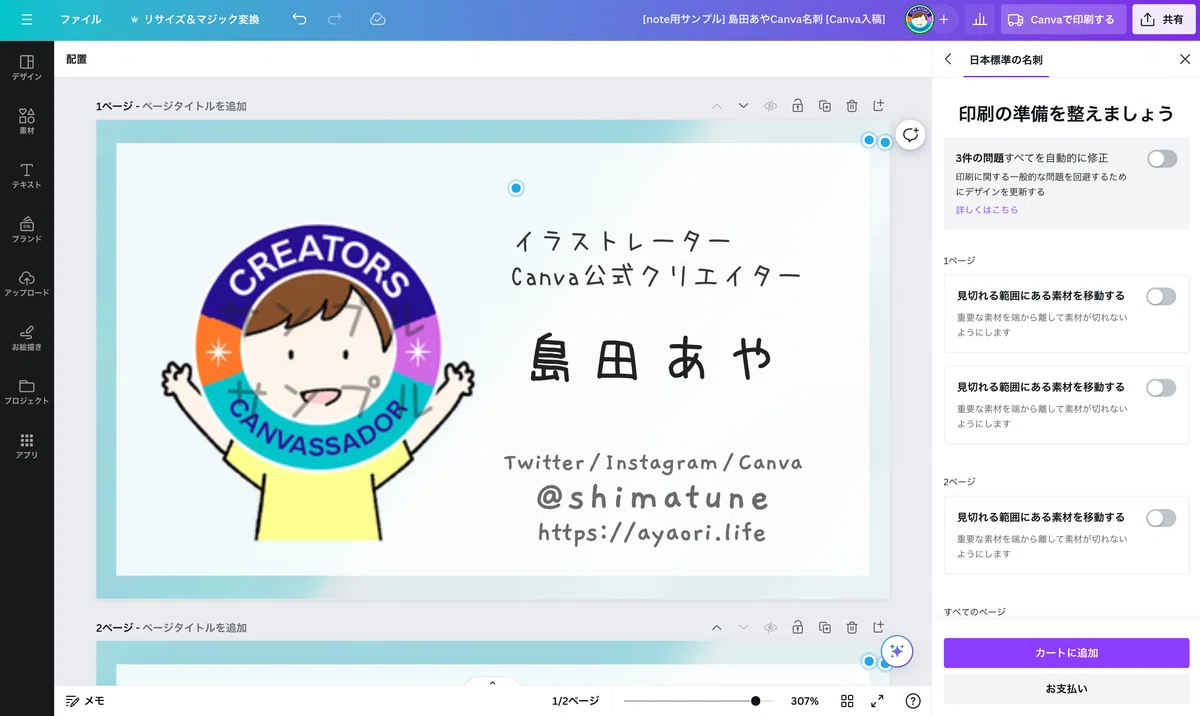The height and width of the screenshot is (716, 1200).
Task: Undo the last action
Action: tap(299, 19)
